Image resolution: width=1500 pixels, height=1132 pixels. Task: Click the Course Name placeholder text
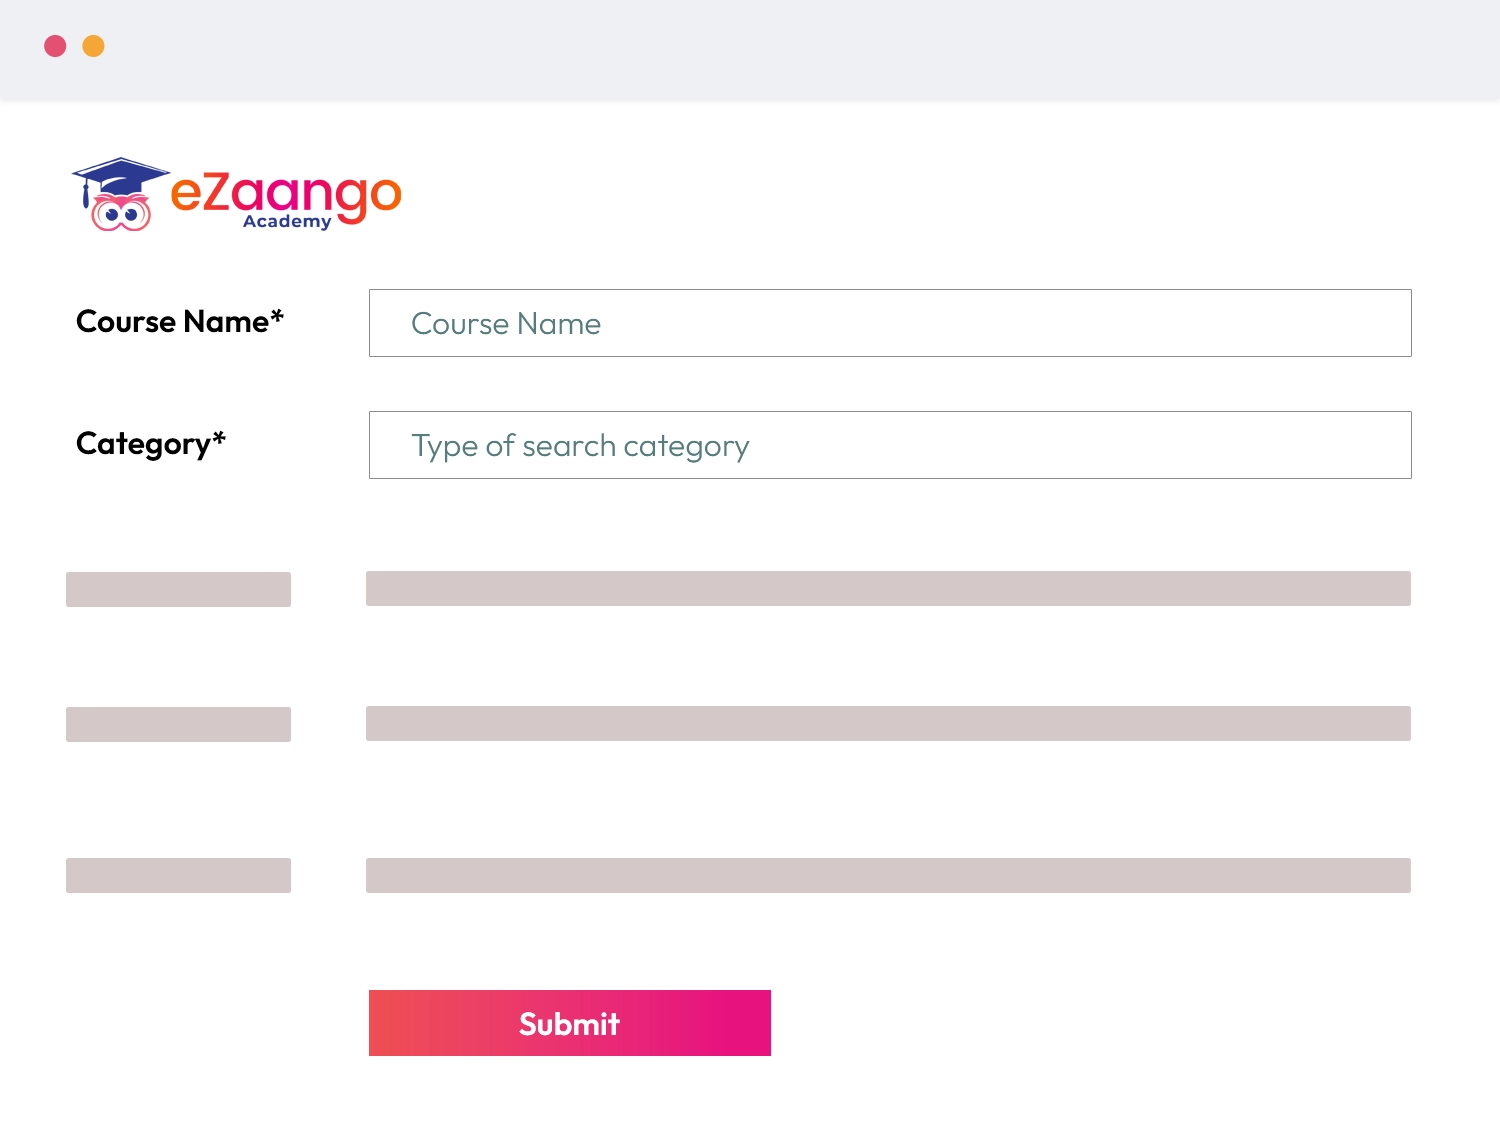click(x=506, y=323)
